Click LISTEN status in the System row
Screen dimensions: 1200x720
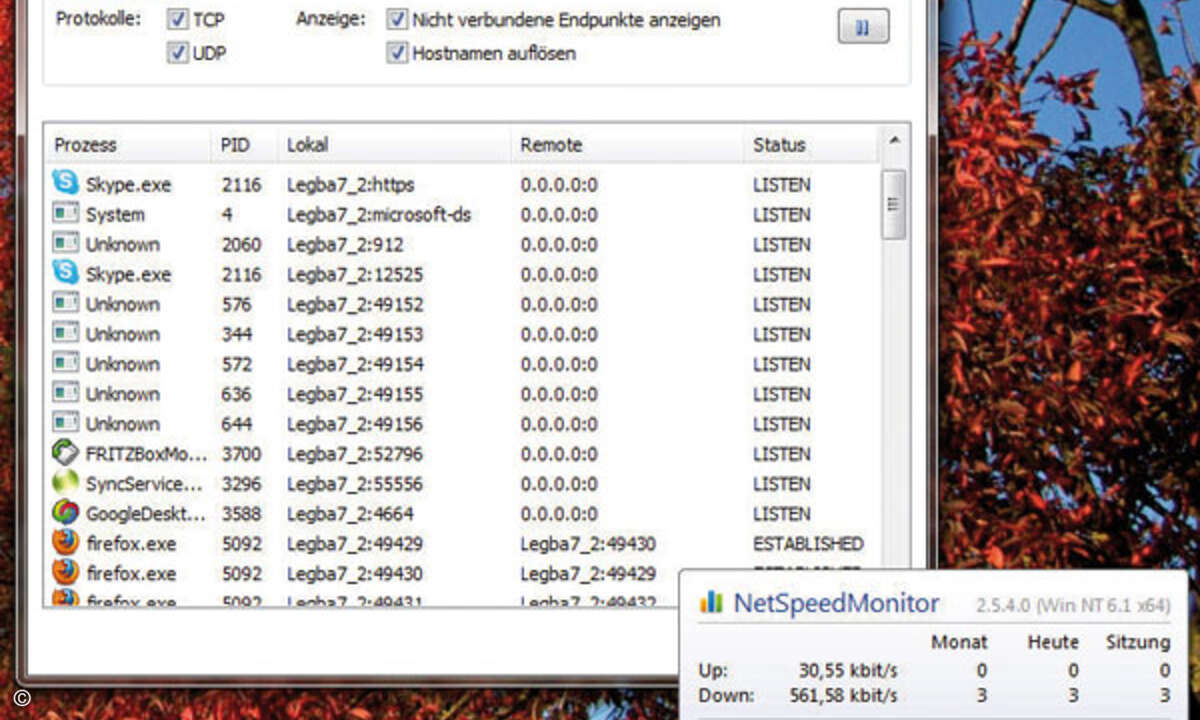[782, 215]
